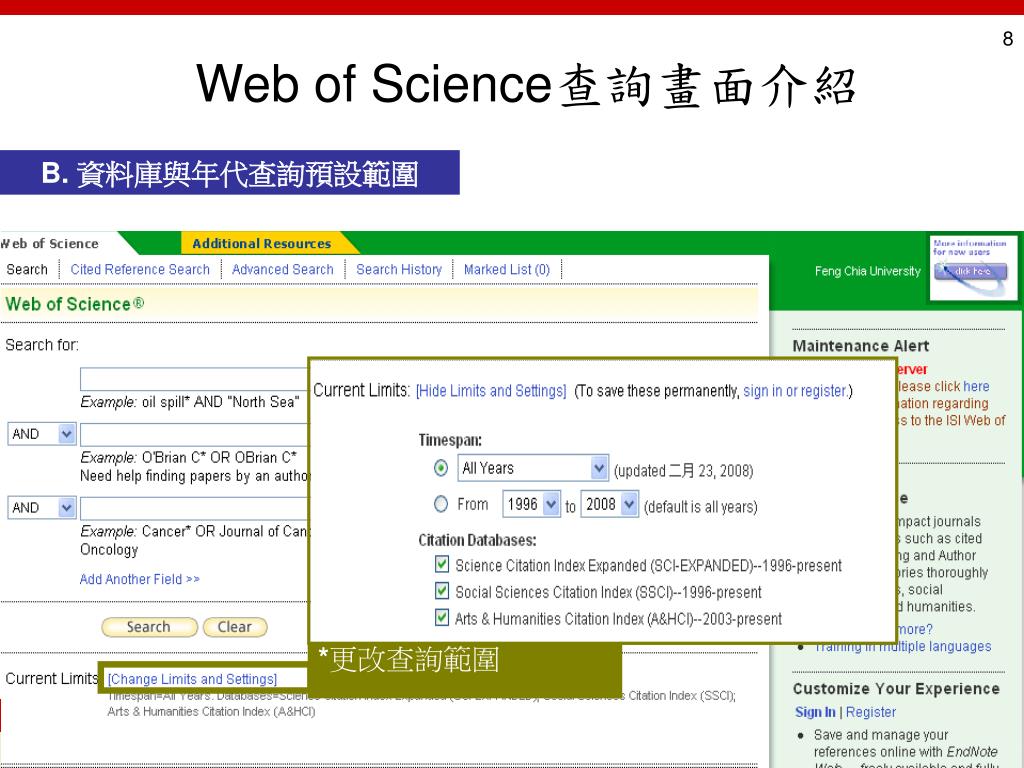The width and height of the screenshot is (1024, 768).
Task: Click the first search query input field
Action: (194, 379)
